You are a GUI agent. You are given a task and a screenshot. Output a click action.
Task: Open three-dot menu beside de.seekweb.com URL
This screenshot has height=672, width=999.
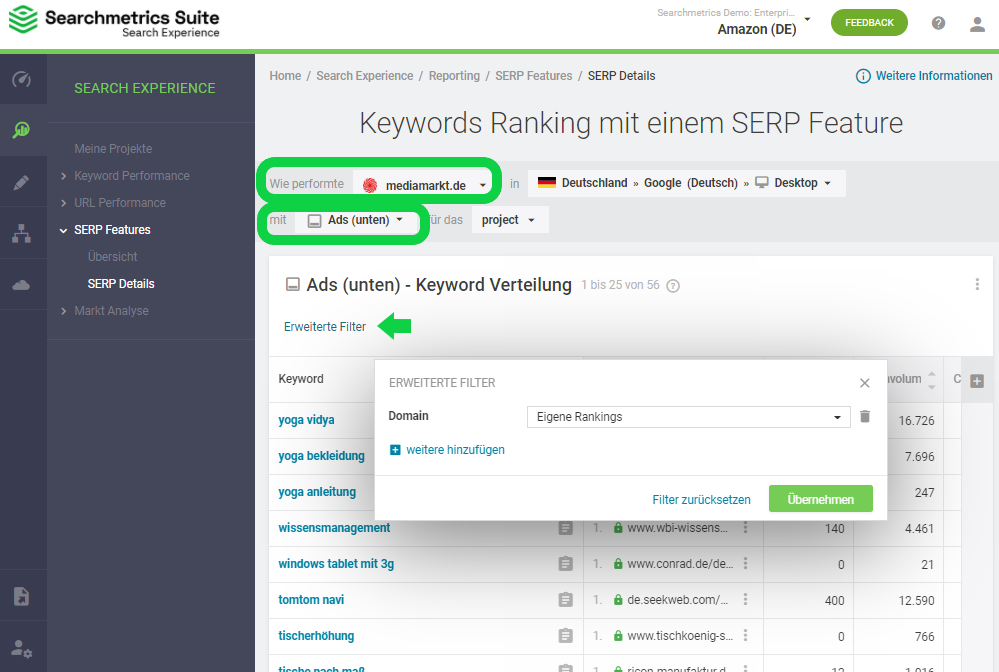click(x=745, y=599)
